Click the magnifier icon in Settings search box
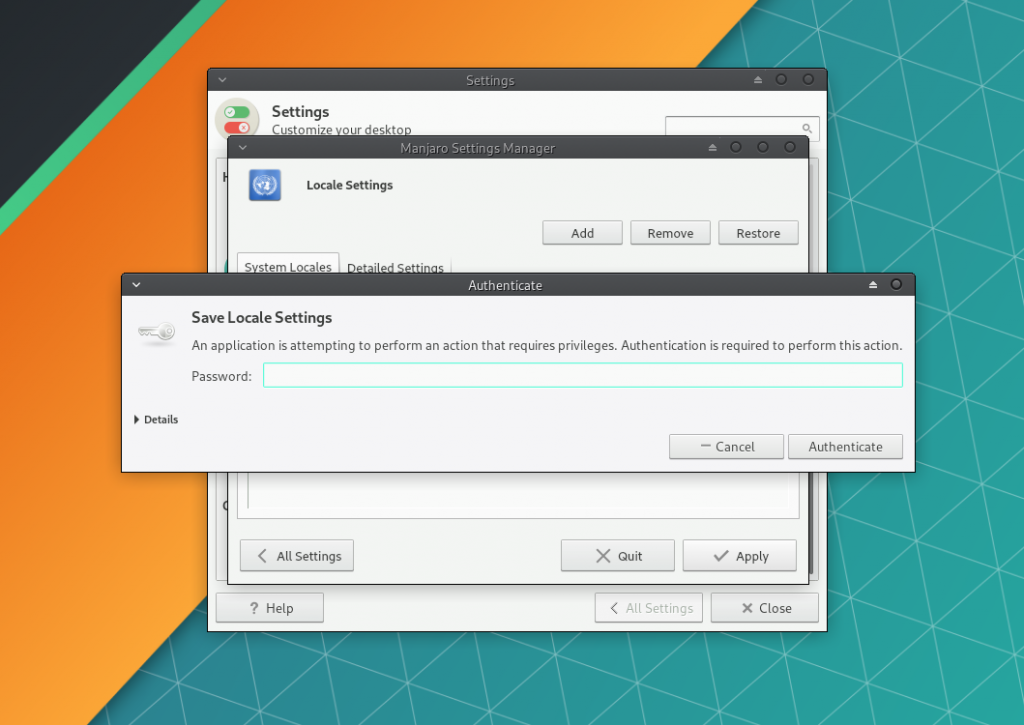The width and height of the screenshot is (1024, 725). (x=807, y=128)
